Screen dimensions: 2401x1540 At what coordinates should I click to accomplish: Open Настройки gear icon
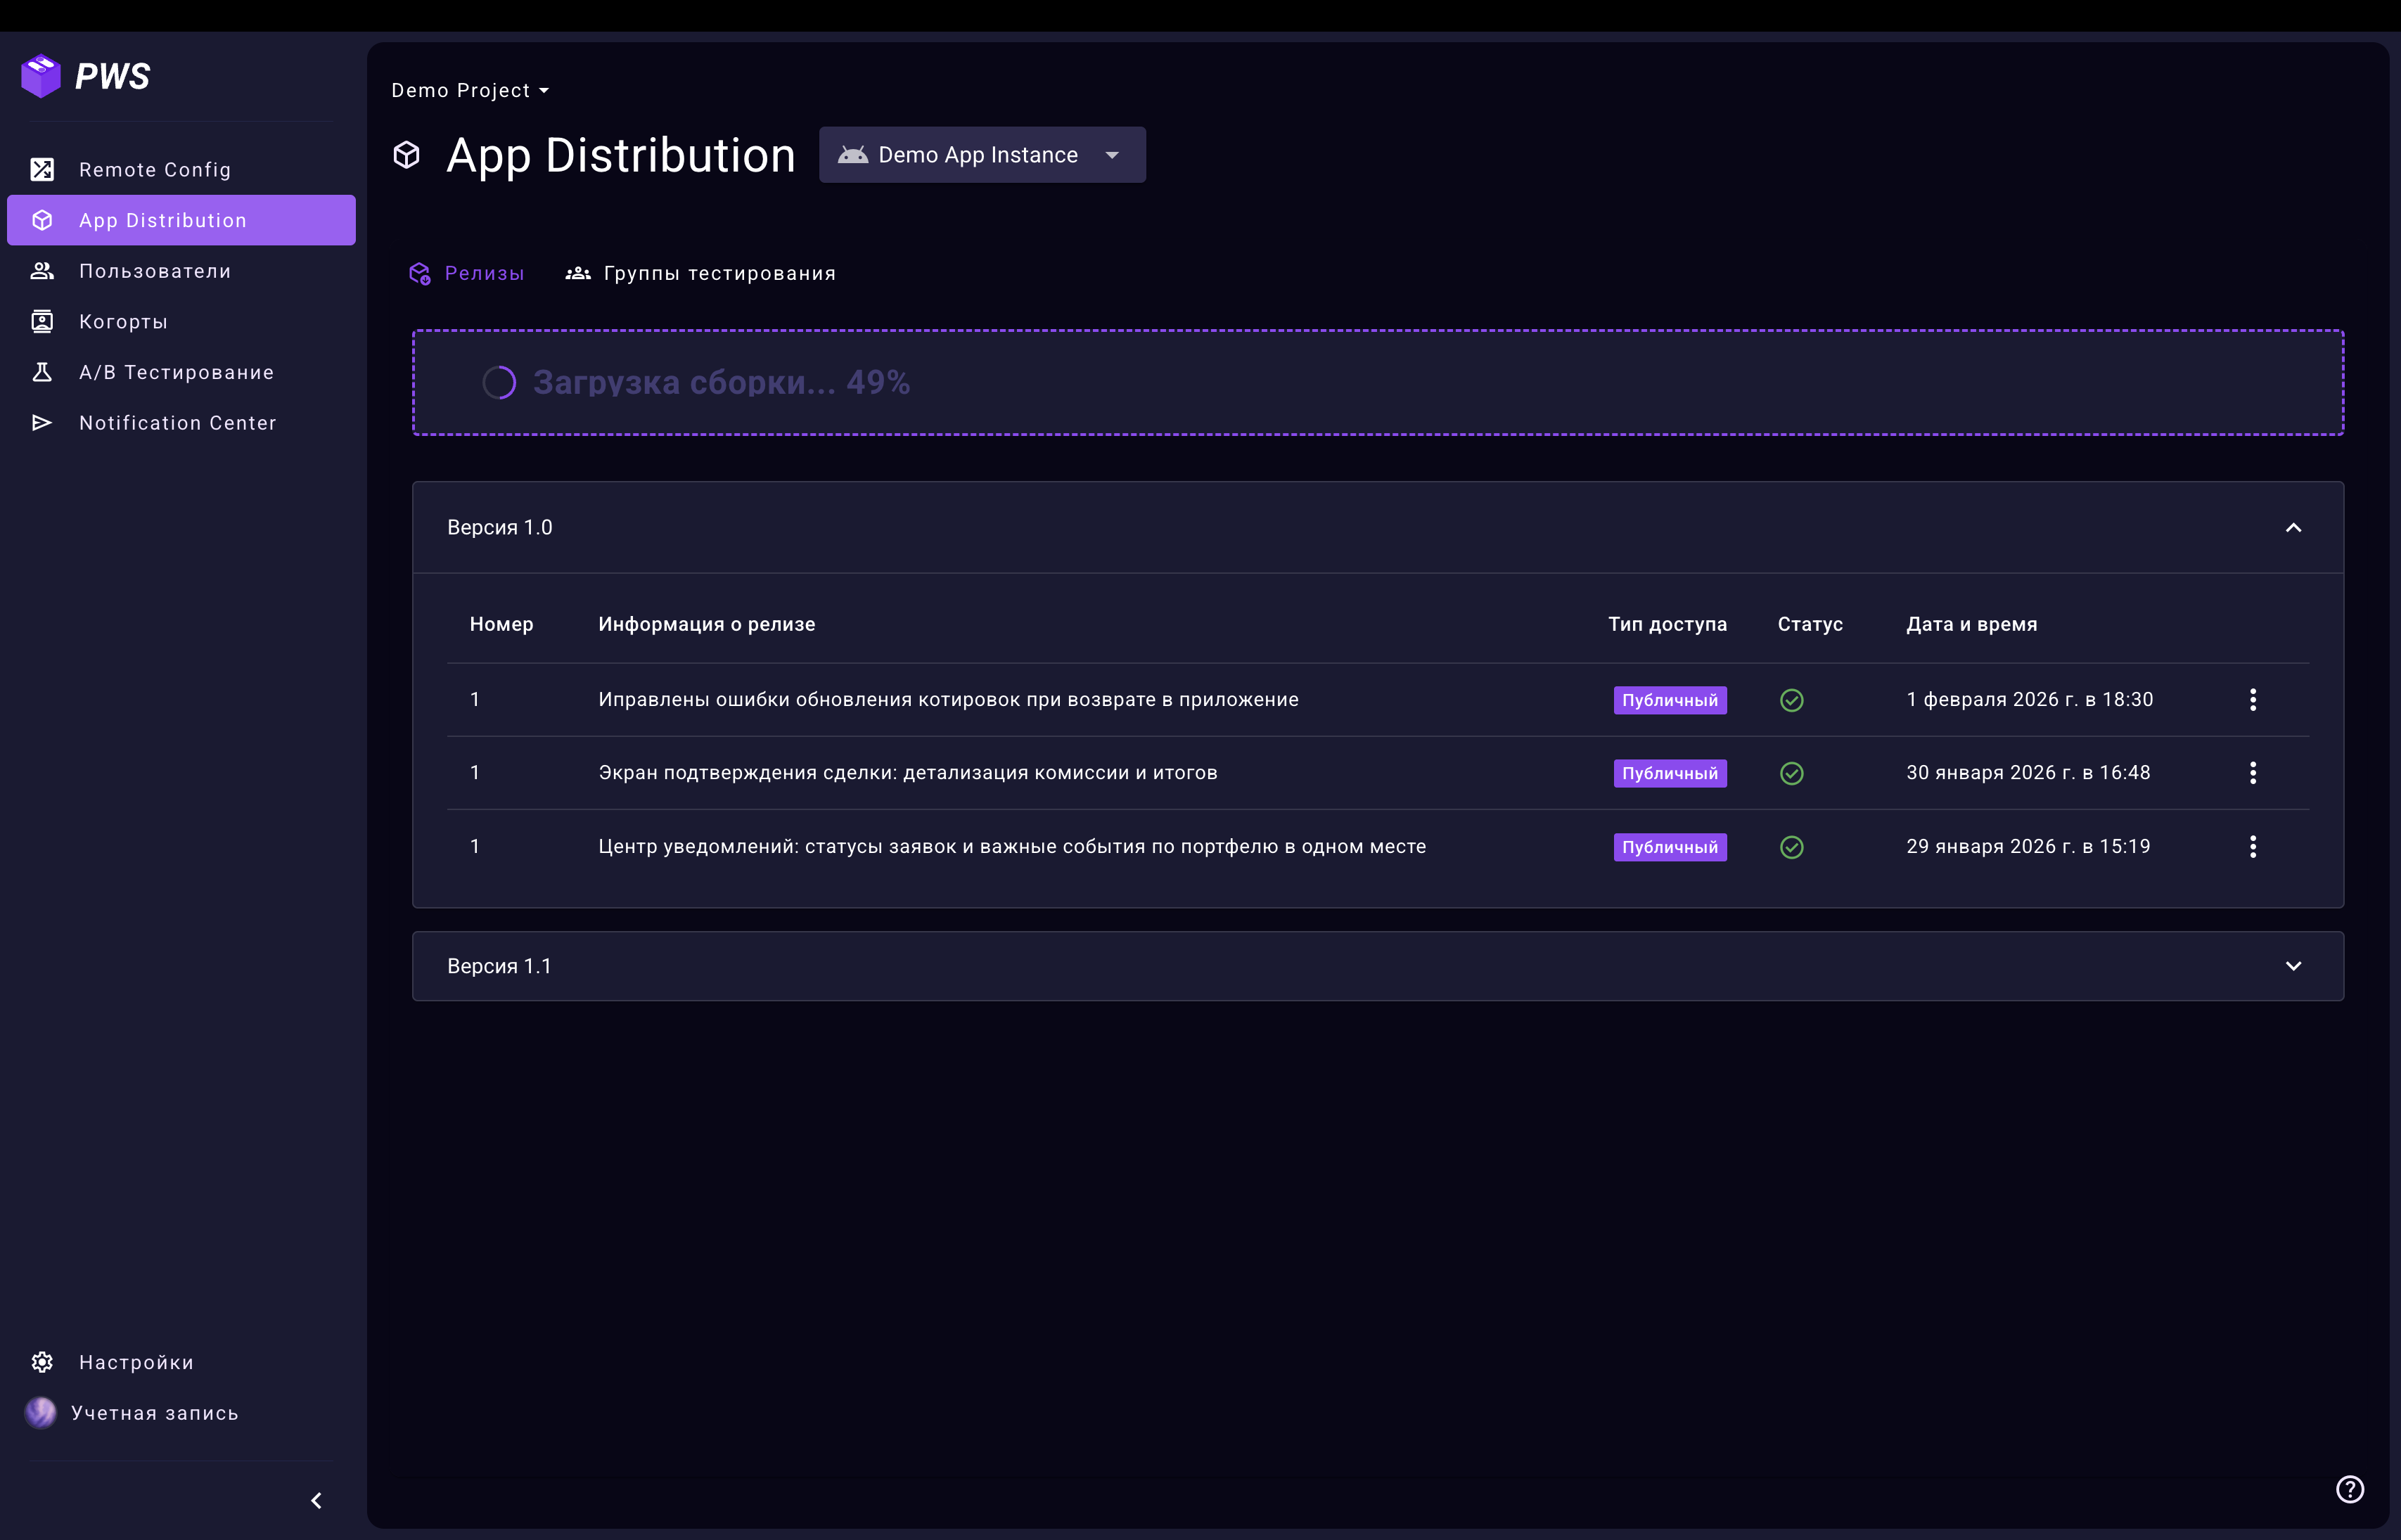pos(42,1362)
